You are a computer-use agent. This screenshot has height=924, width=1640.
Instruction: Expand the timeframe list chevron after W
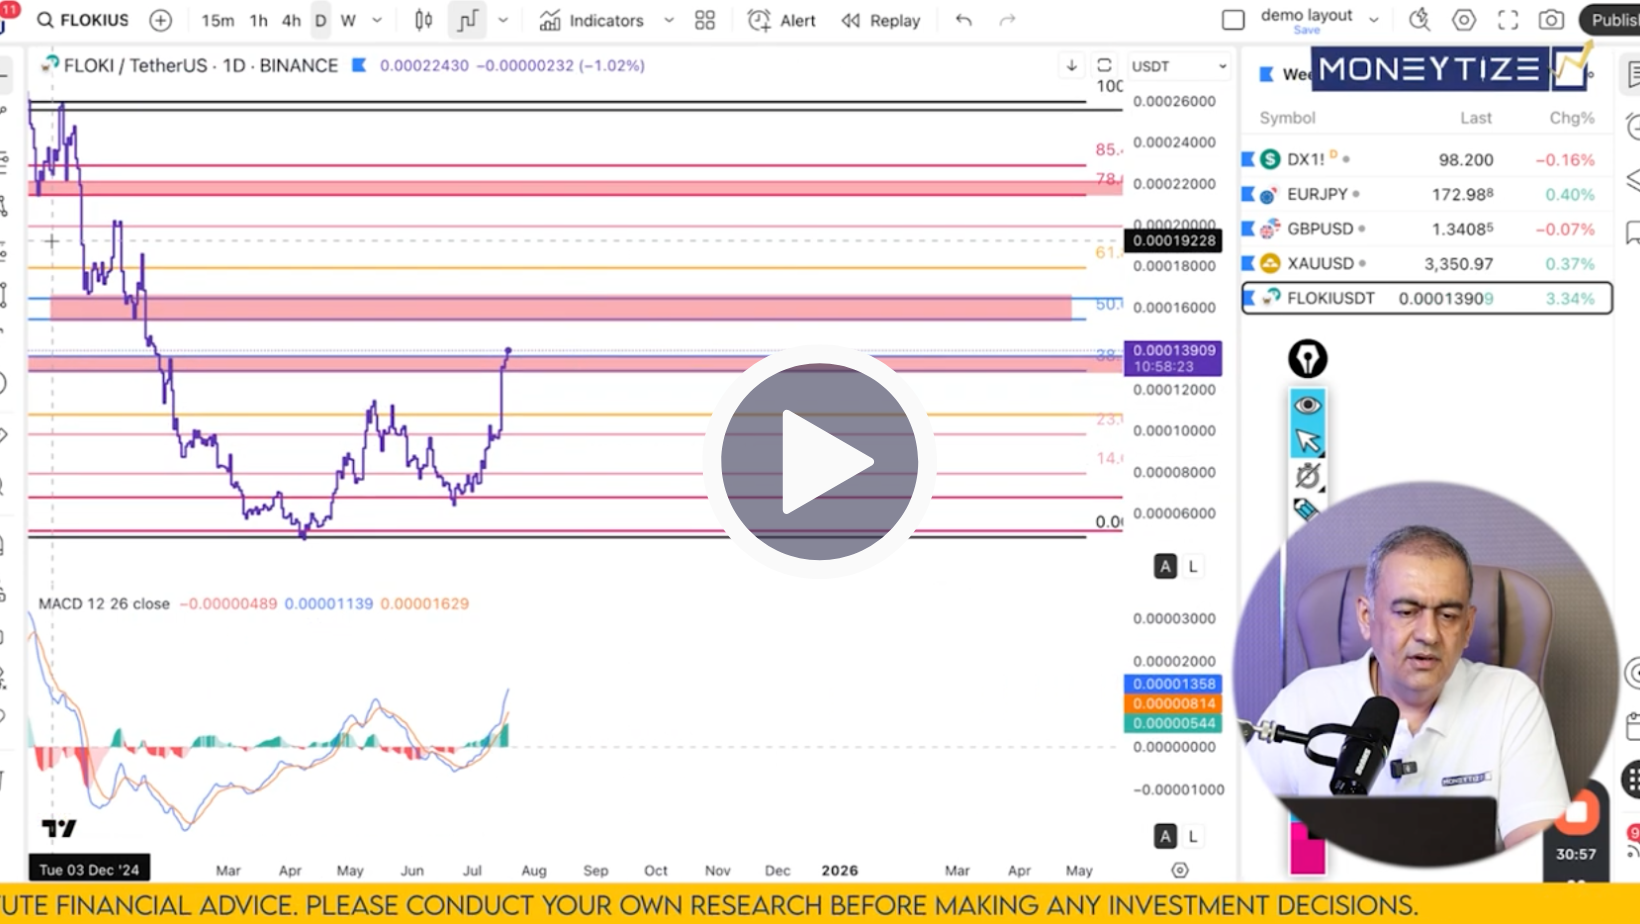(377, 20)
